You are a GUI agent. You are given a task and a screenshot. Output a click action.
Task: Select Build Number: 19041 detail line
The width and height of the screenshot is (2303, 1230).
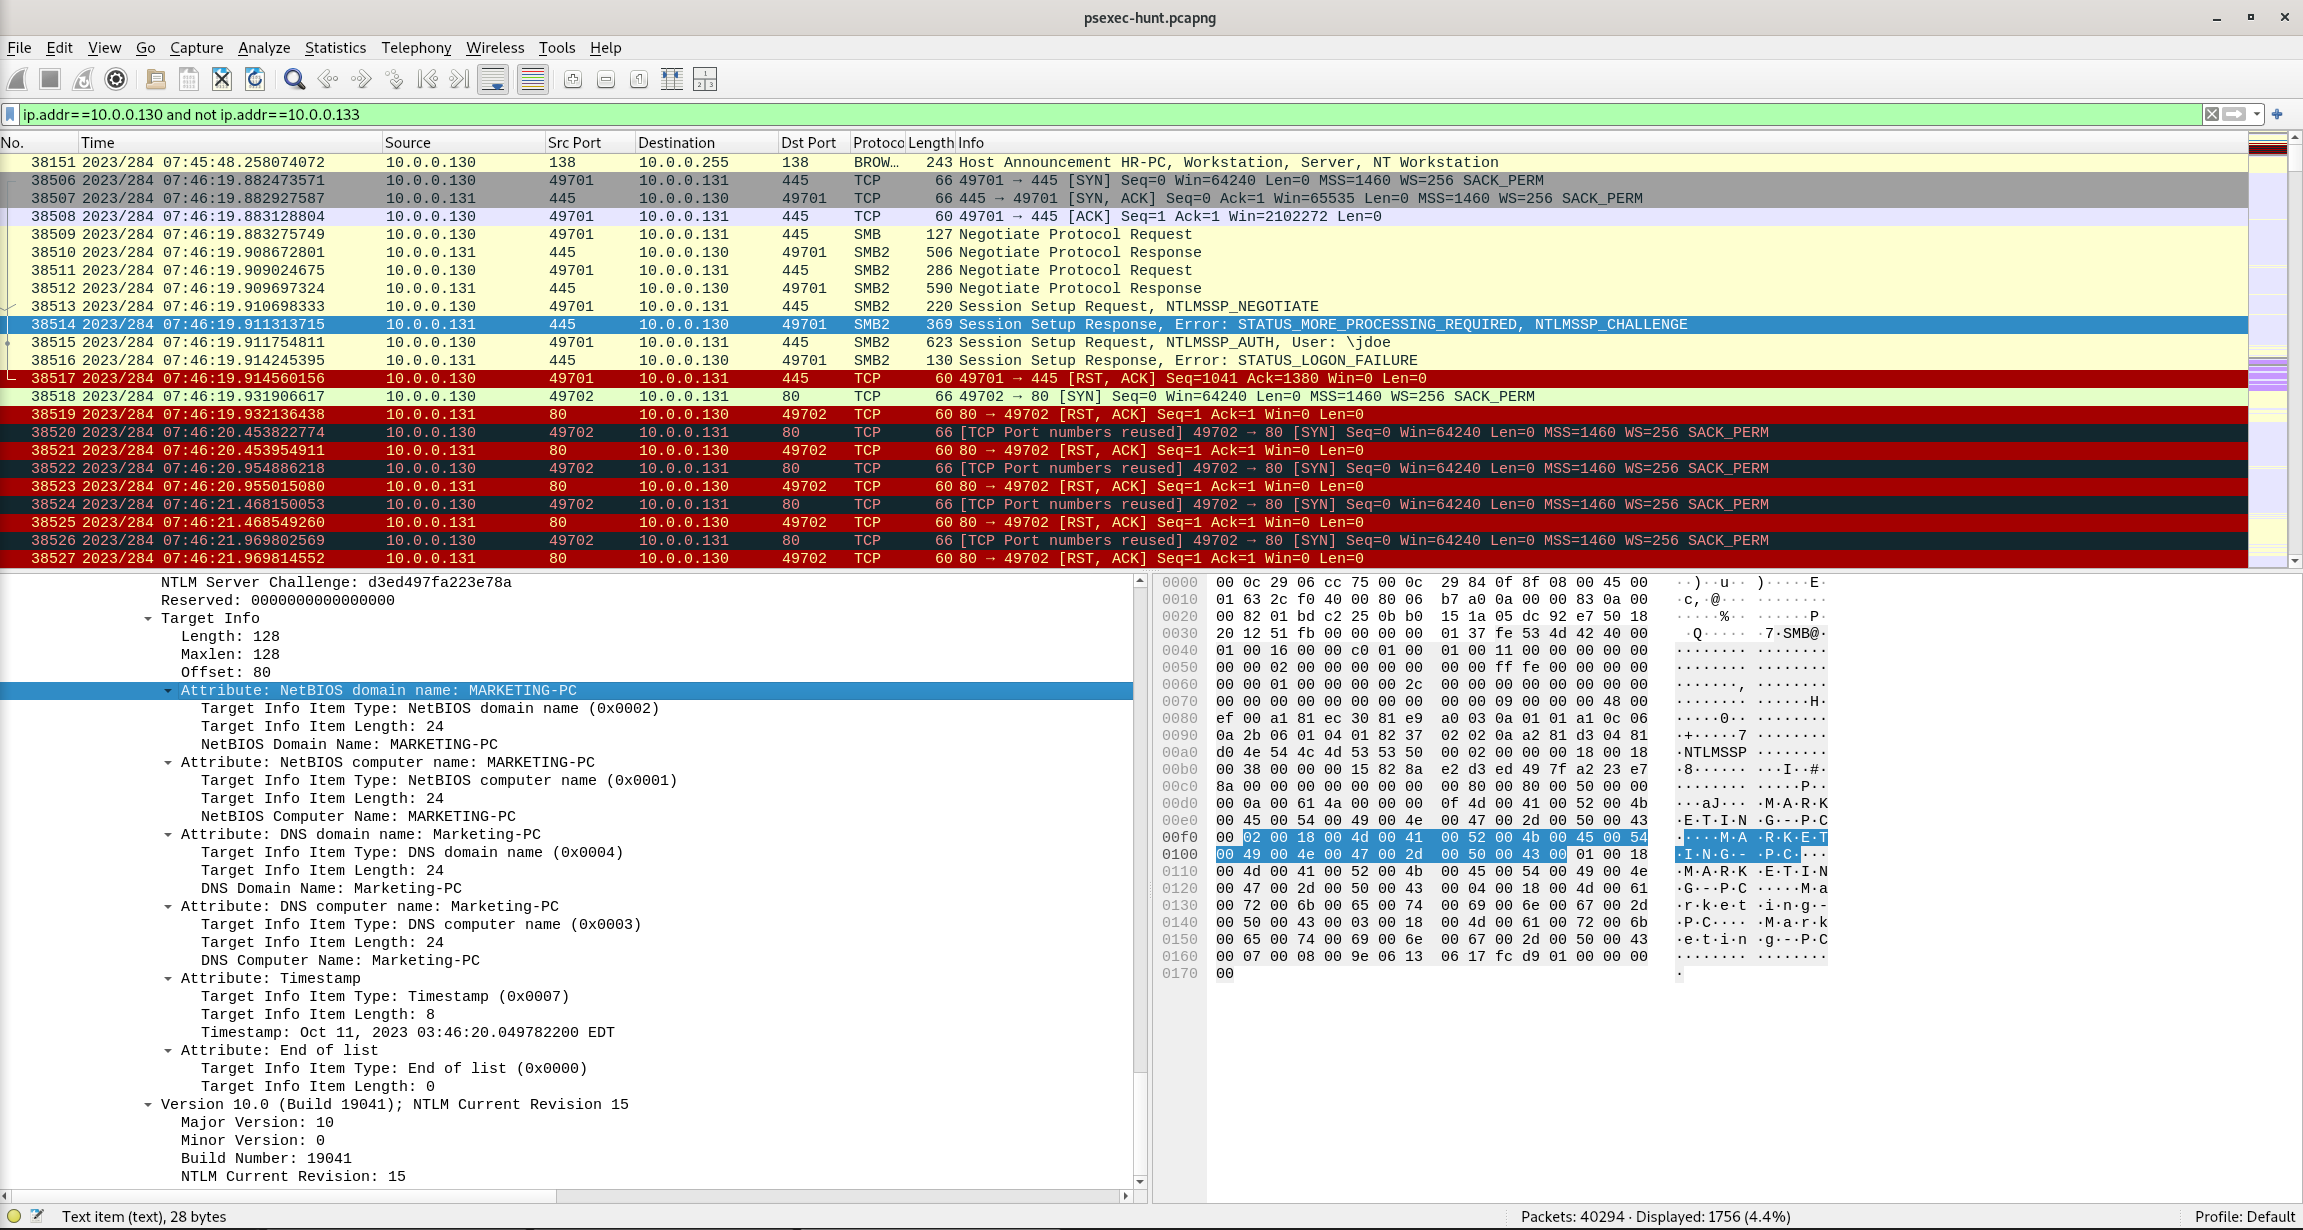tap(566, 1159)
